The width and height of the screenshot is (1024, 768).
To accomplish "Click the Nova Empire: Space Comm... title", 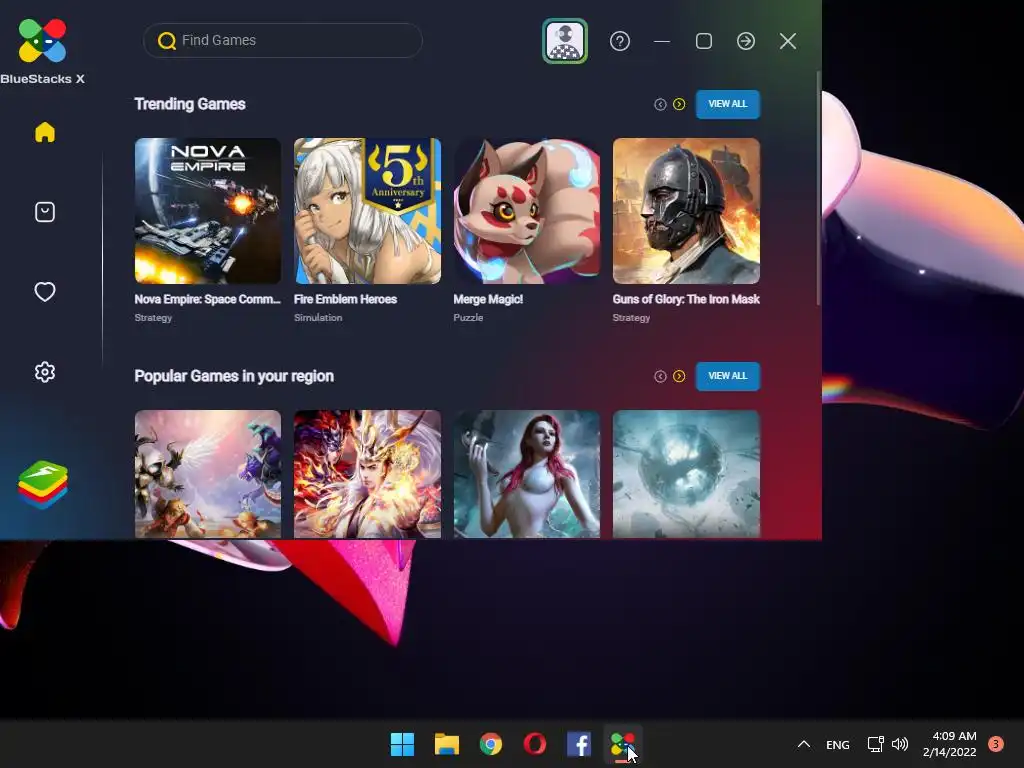I will 208,299.
